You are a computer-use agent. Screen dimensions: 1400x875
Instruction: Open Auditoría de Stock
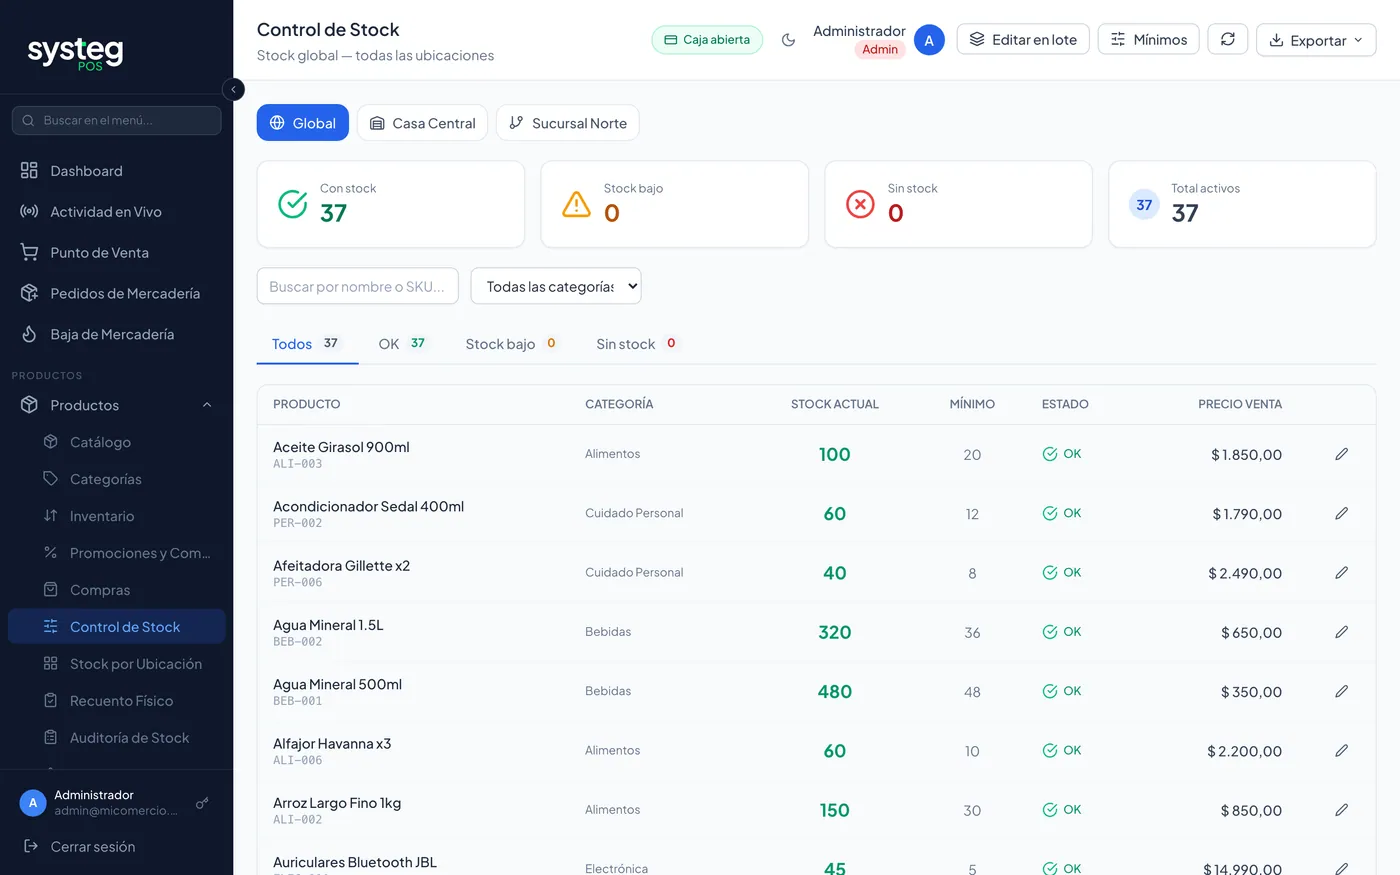tap(116, 738)
